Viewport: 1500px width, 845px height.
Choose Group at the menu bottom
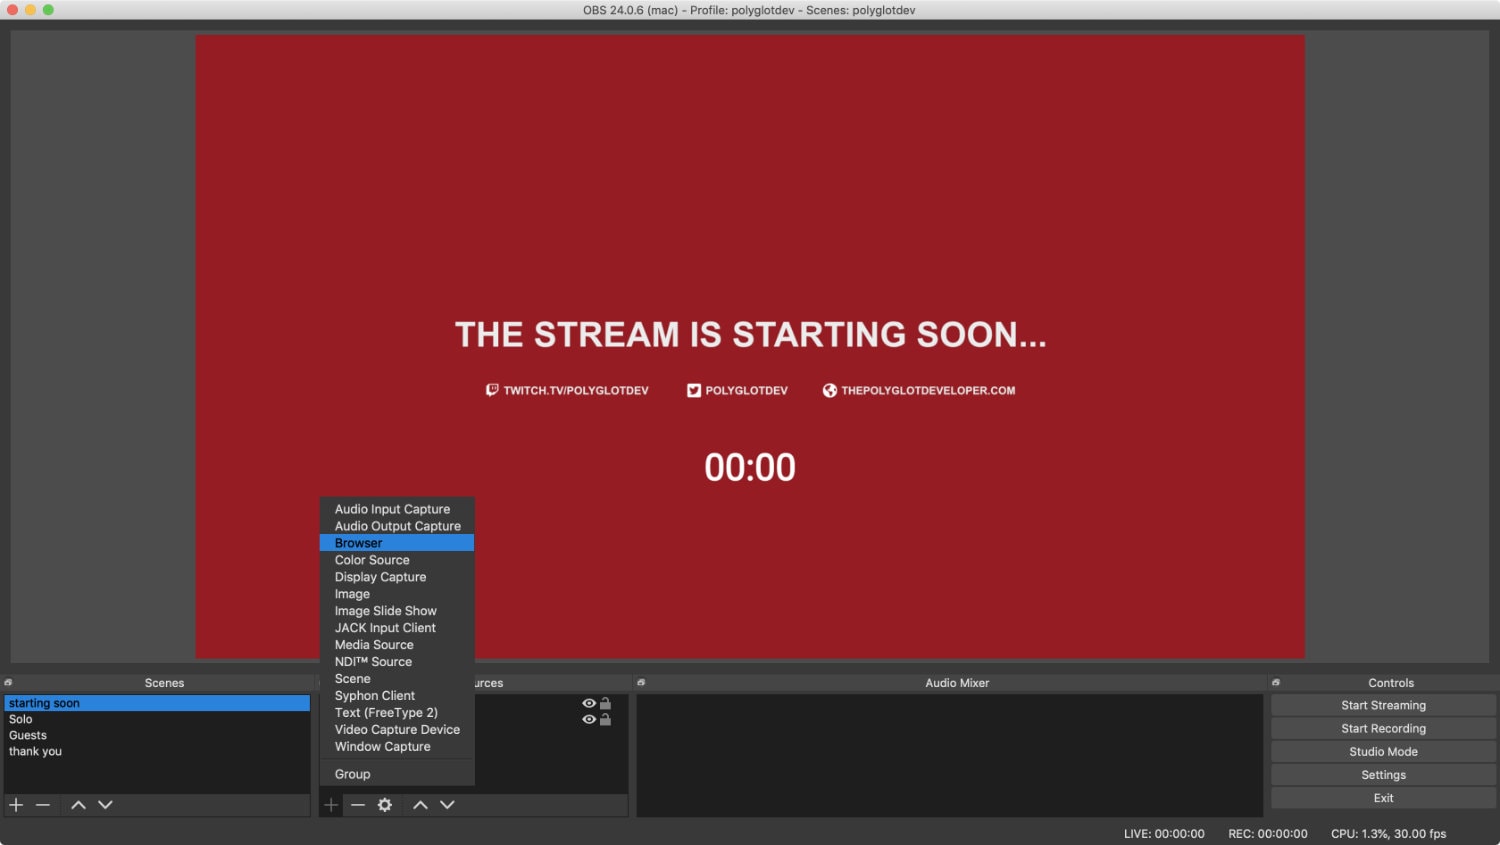click(x=397, y=774)
